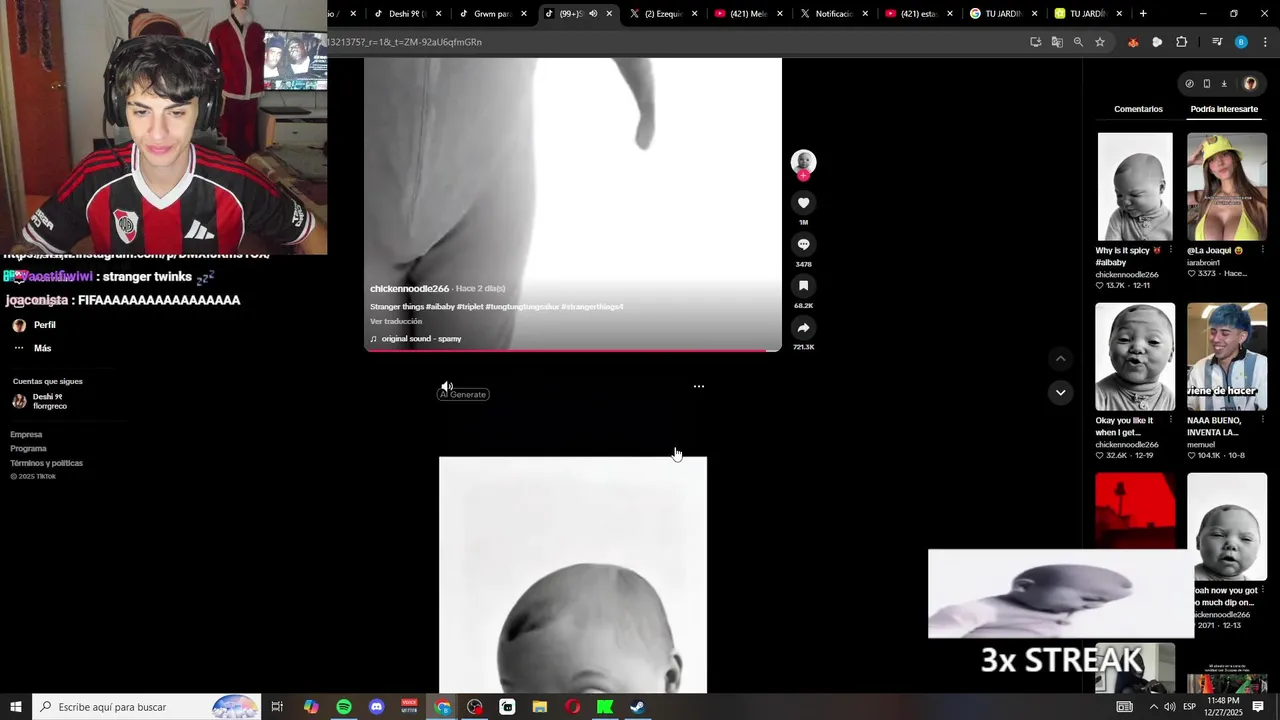Click the install app icon in address bar
Image resolution: width=1280 pixels, height=720 pixels.
(x=1035, y=42)
